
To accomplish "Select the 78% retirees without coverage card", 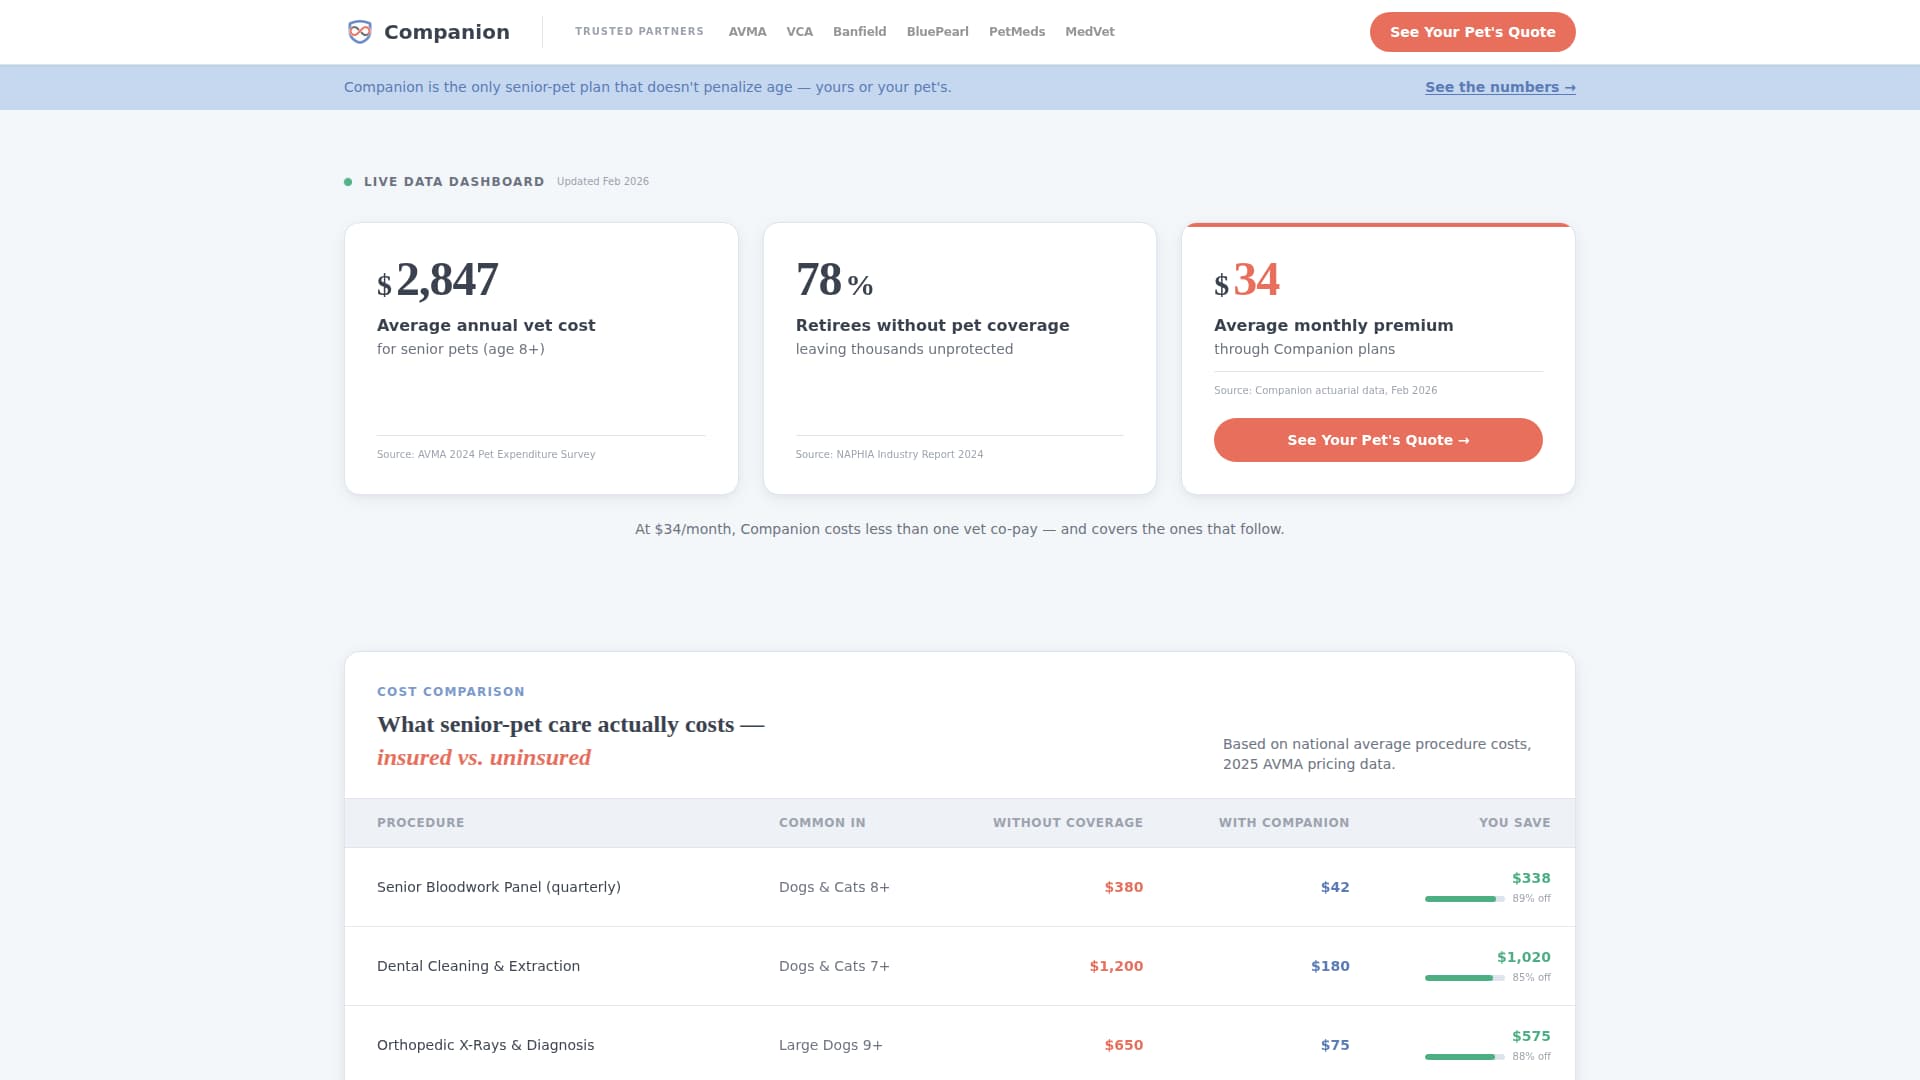I will pos(959,358).
